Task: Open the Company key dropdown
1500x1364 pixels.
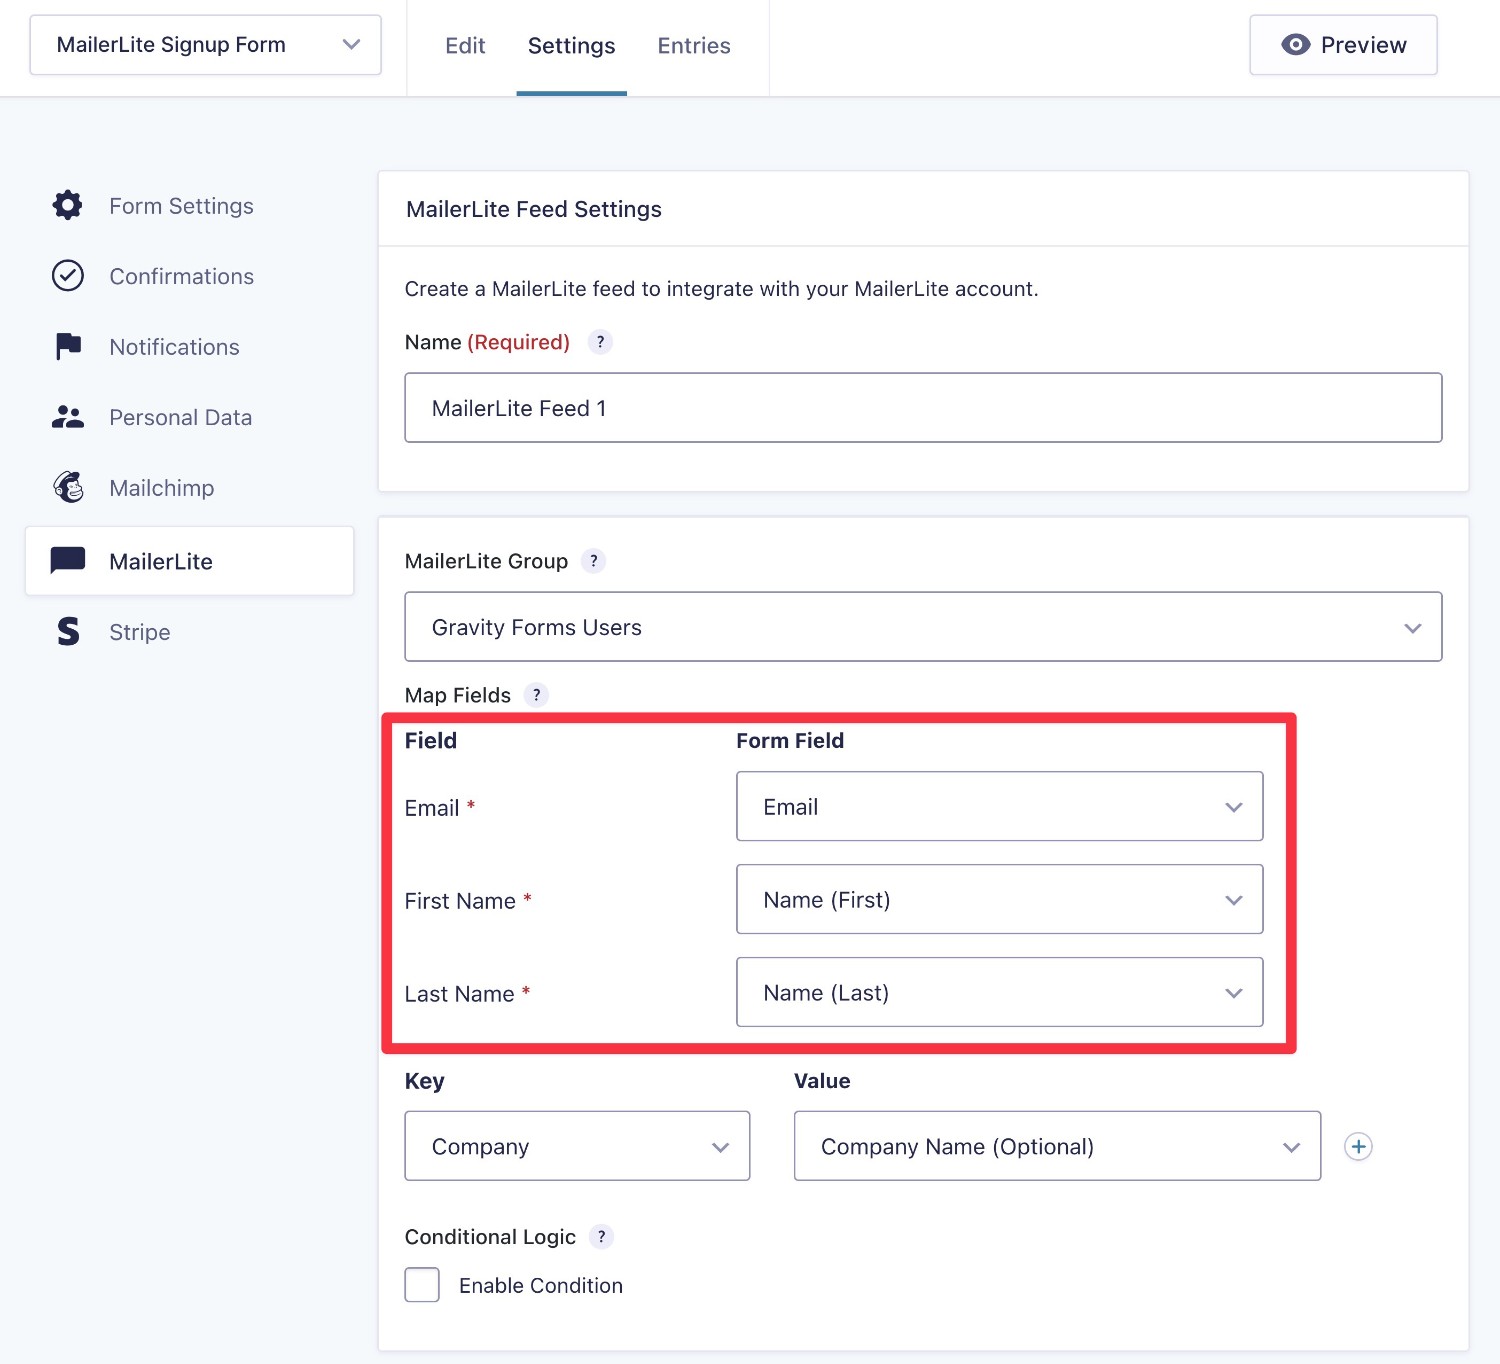Action: point(577,1146)
